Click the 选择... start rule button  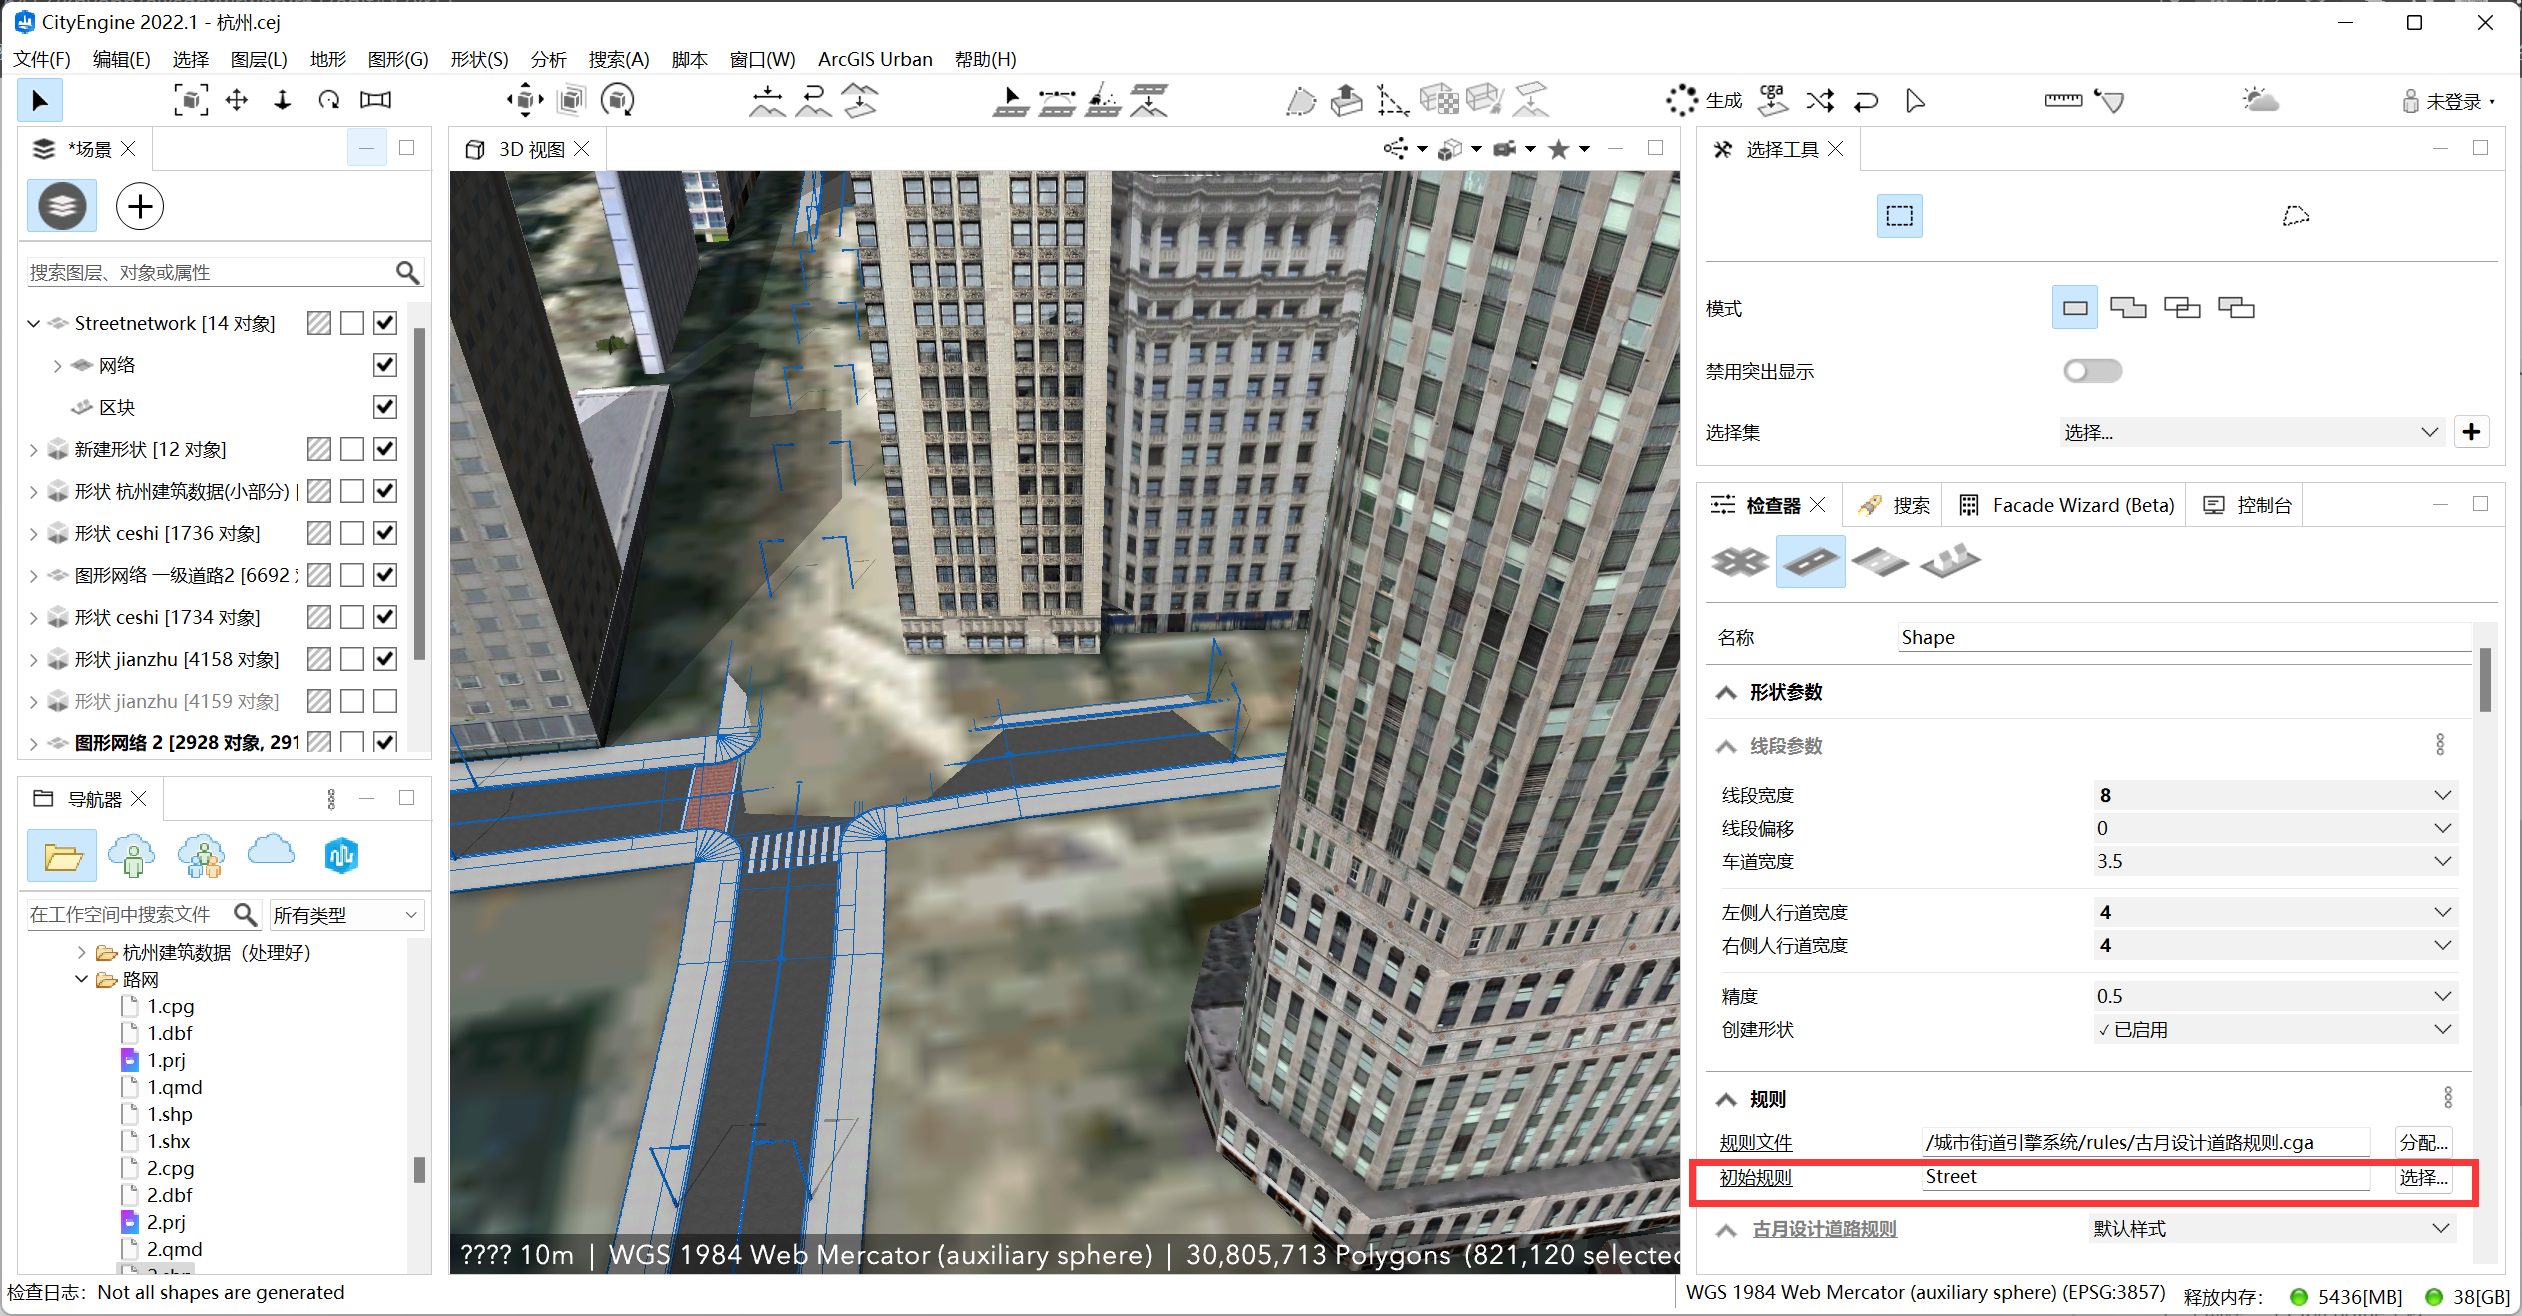coord(2423,1177)
